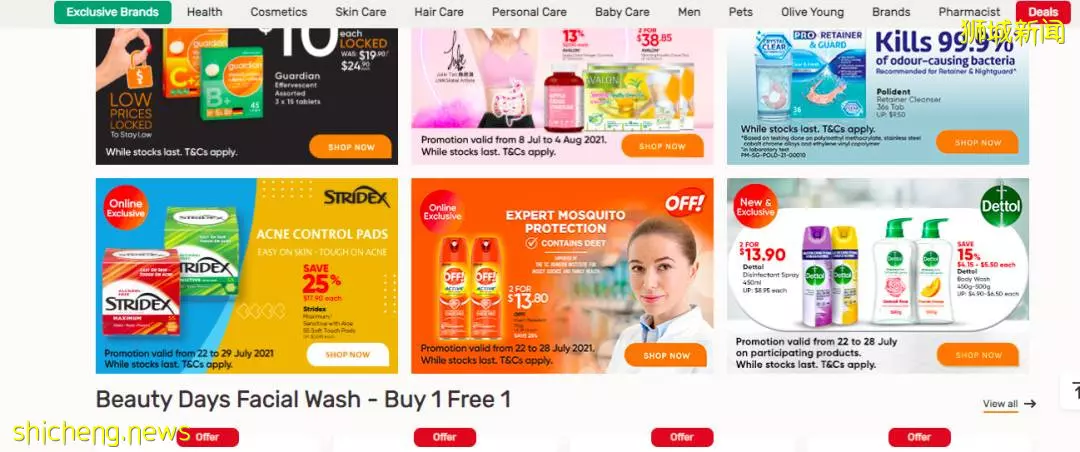This screenshot has height=452, width=1080.
Task: Click Shop Now on Dettol banner
Action: (x=977, y=355)
